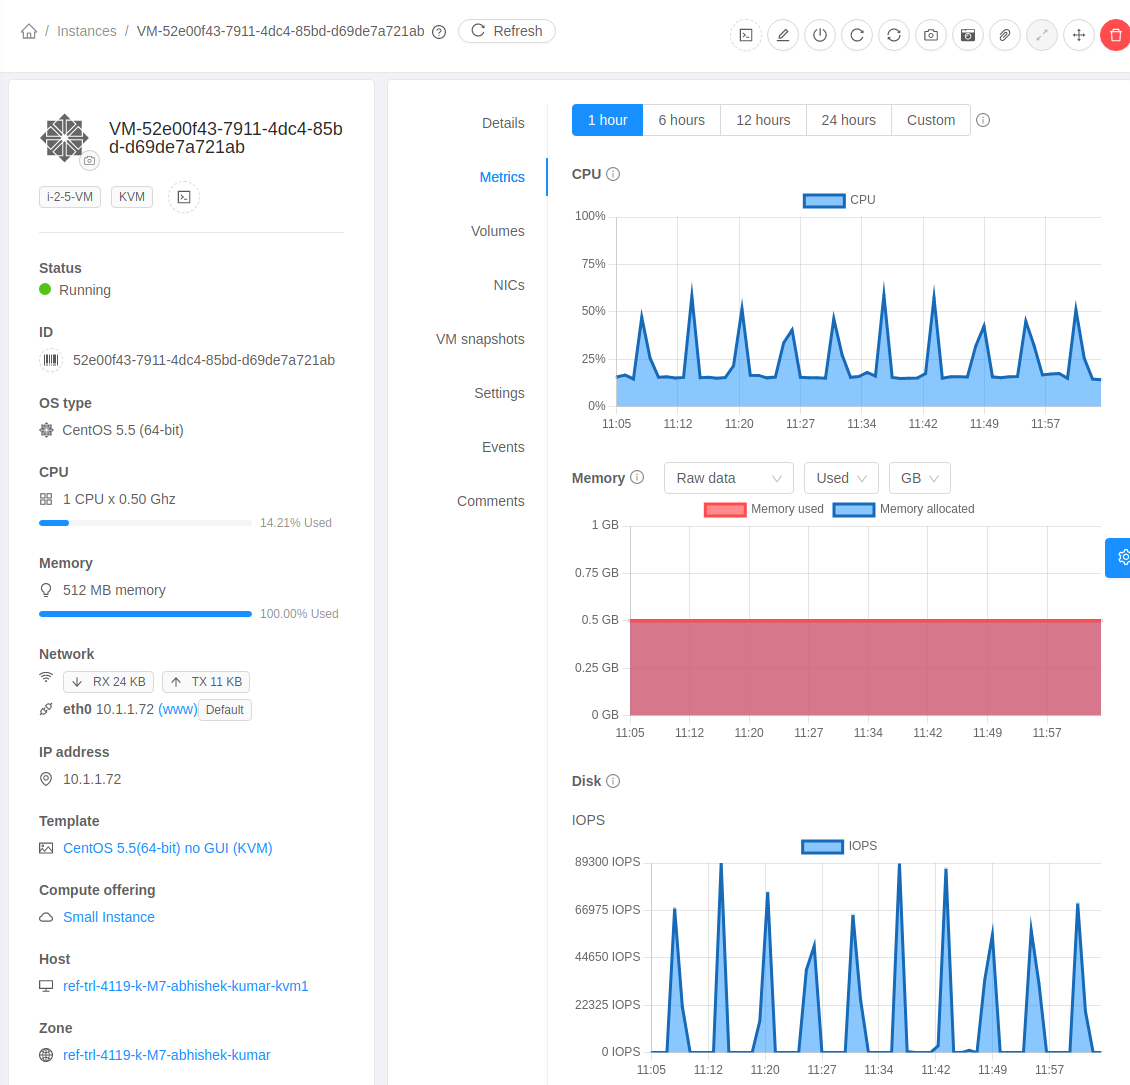The height and width of the screenshot is (1085, 1130).
Task: Open the VM console terminal
Action: 746,35
